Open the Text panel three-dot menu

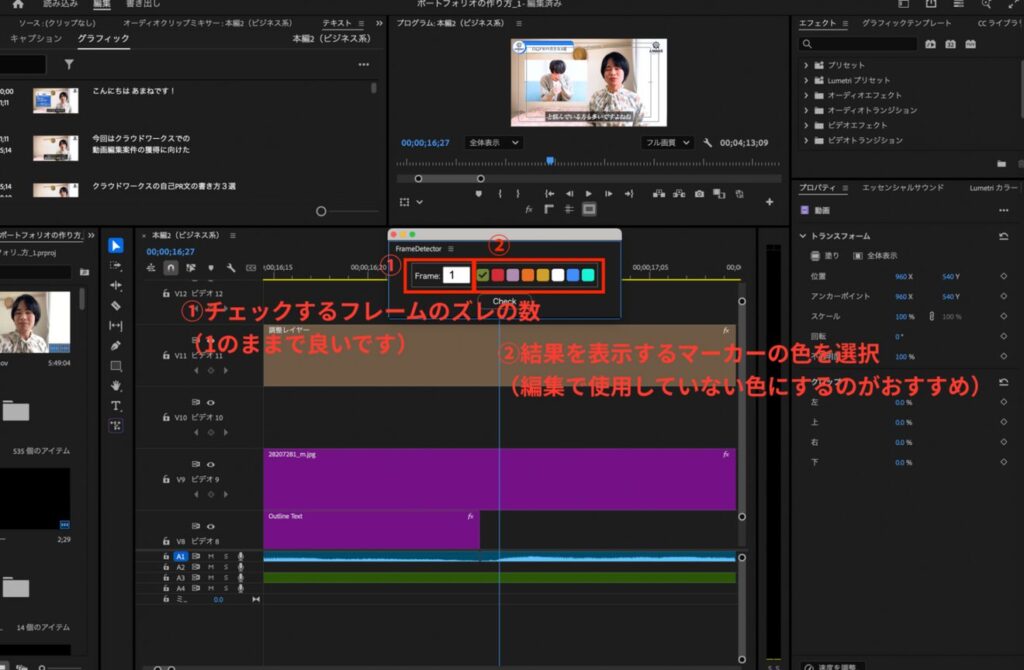(x=364, y=65)
